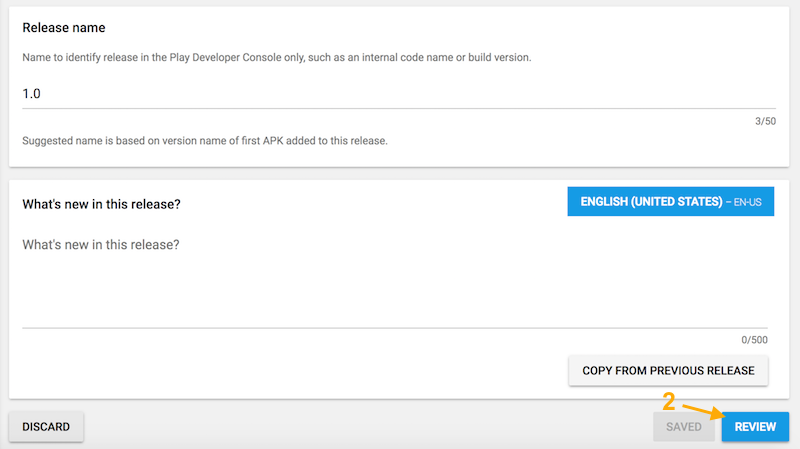Click the 0/500 character counter
This screenshot has height=449, width=800.
pos(754,340)
